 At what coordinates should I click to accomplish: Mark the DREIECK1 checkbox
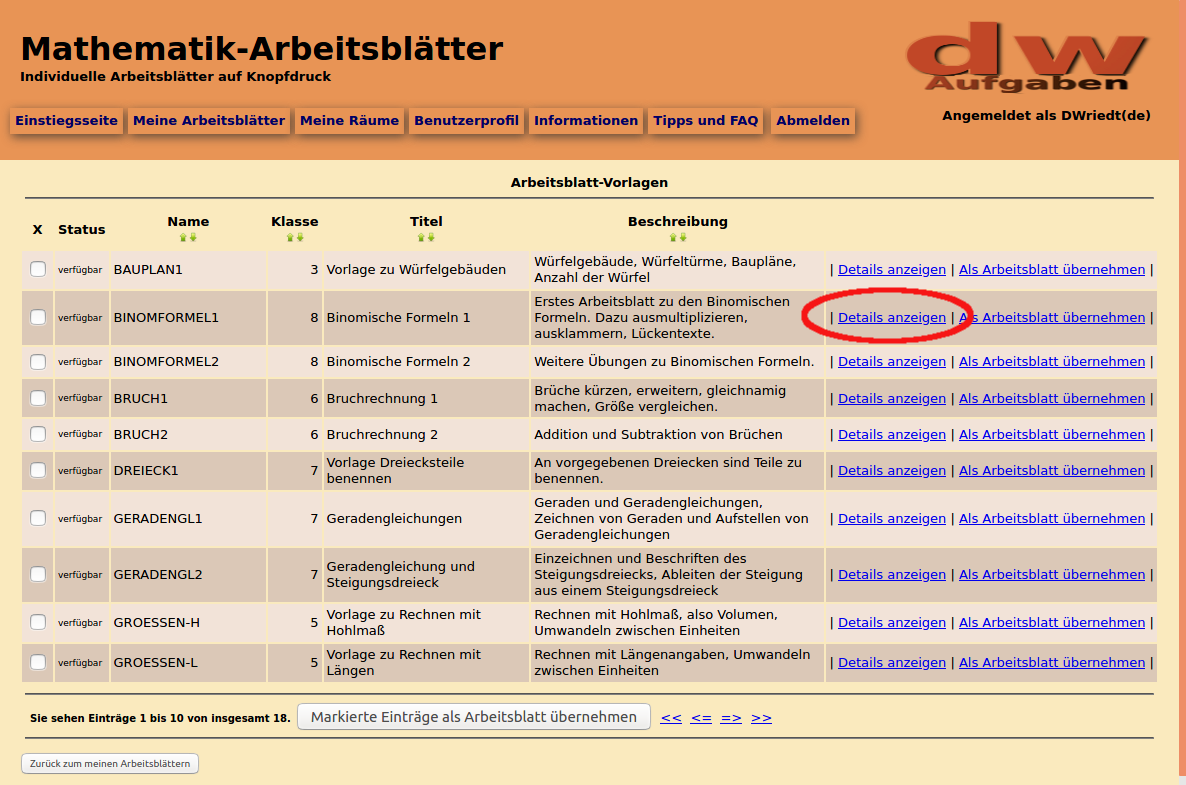coord(38,470)
